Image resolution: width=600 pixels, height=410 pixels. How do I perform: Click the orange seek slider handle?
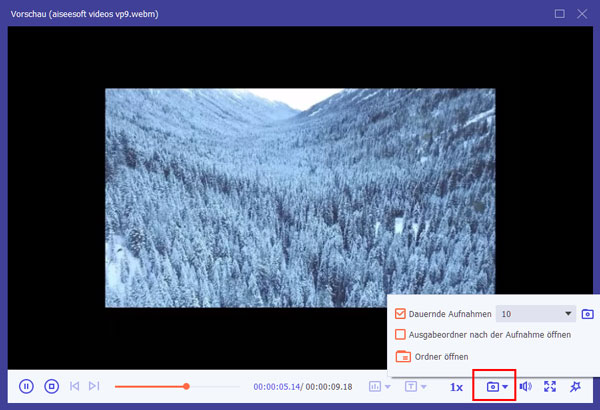coord(186,386)
